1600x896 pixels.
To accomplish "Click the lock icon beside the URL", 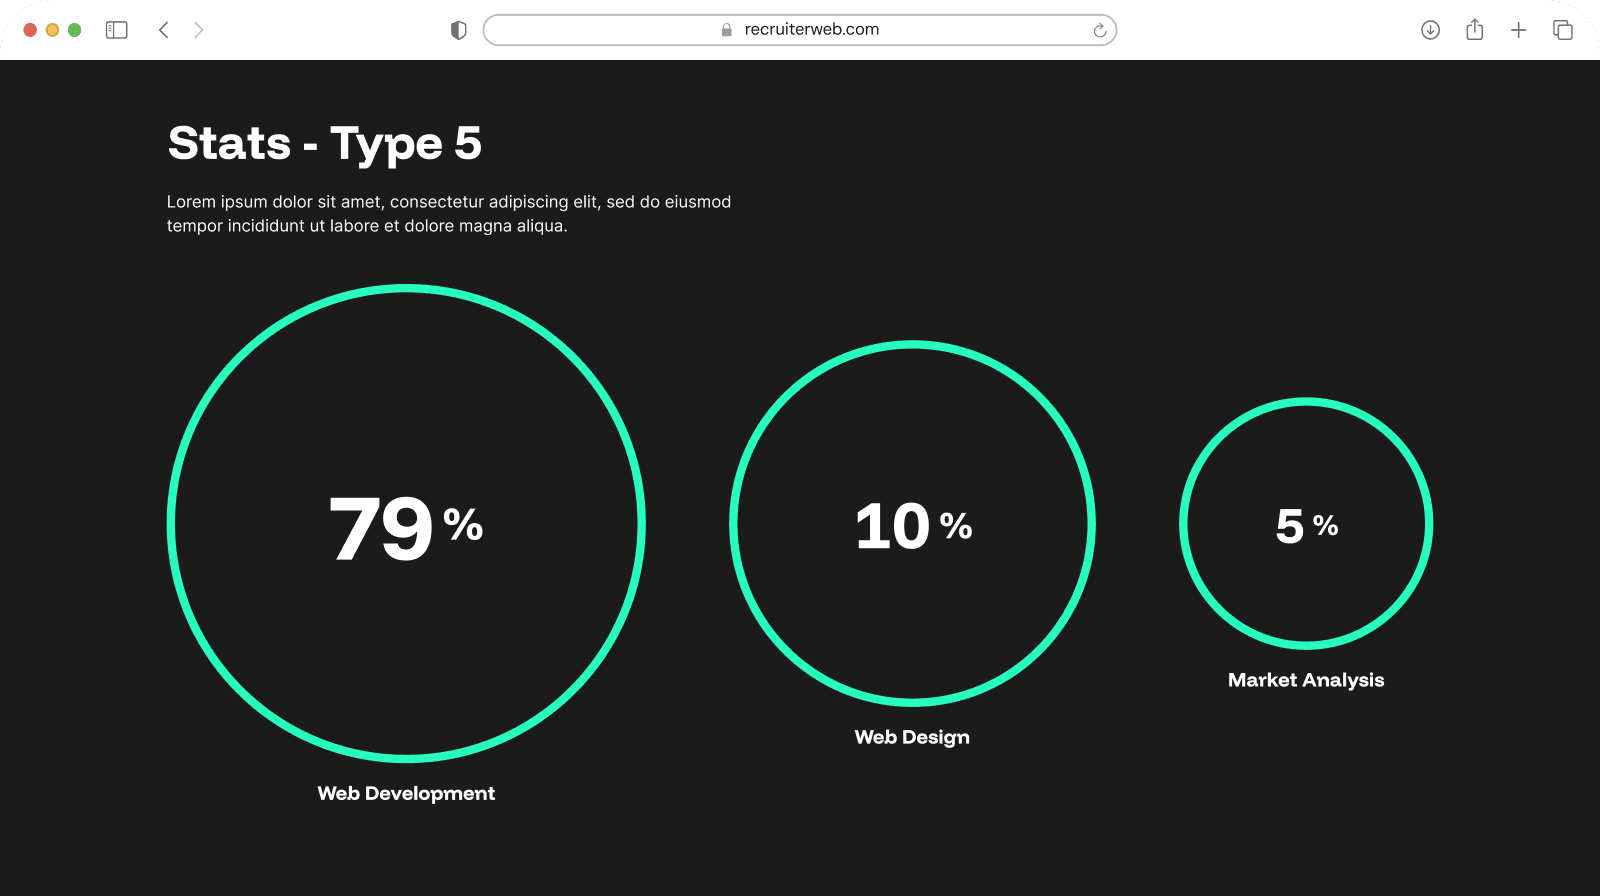I will [727, 30].
